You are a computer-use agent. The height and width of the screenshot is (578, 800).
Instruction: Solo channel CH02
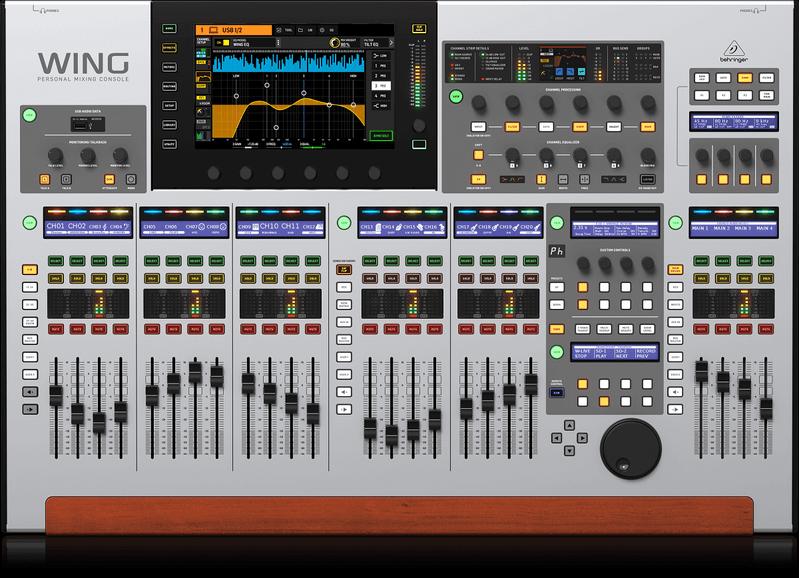pos(77,278)
